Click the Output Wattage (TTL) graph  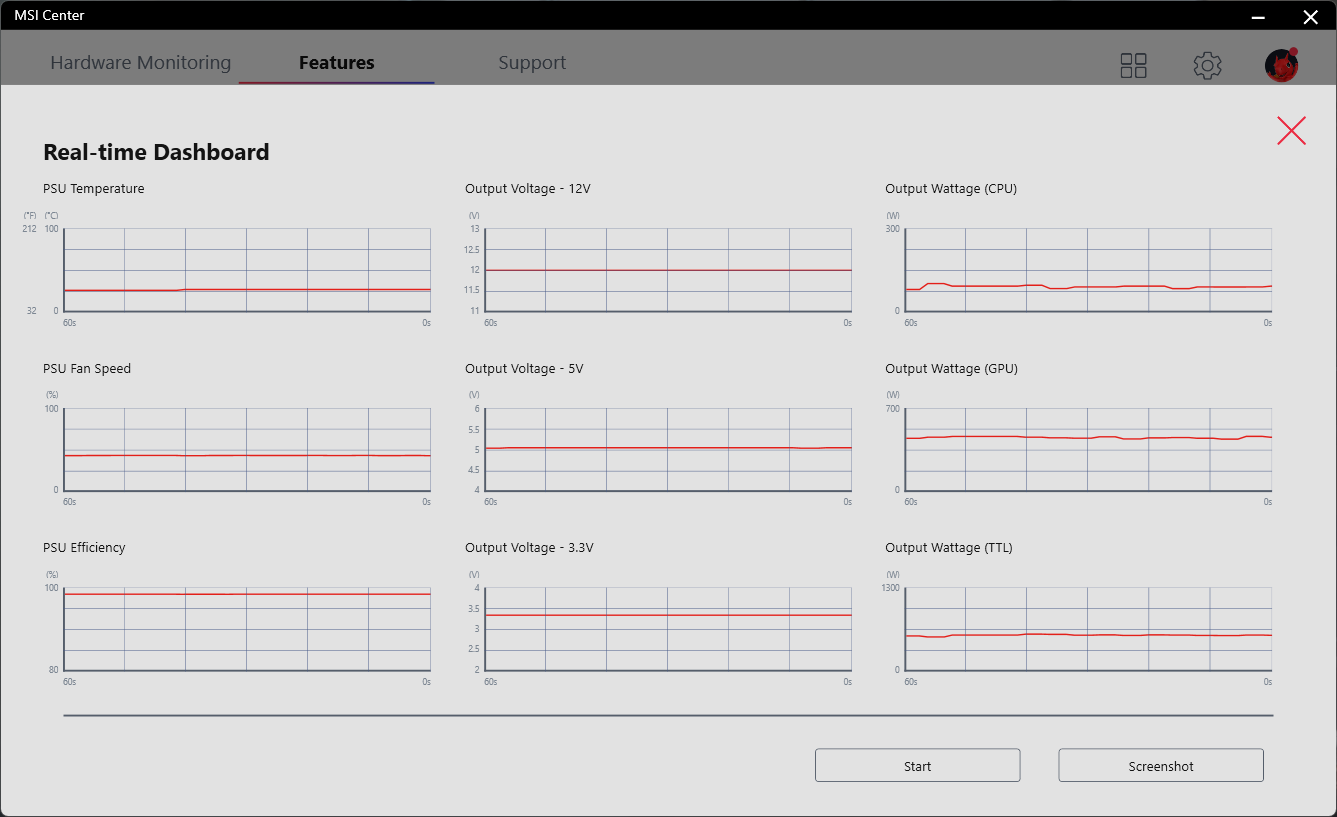(x=1088, y=629)
